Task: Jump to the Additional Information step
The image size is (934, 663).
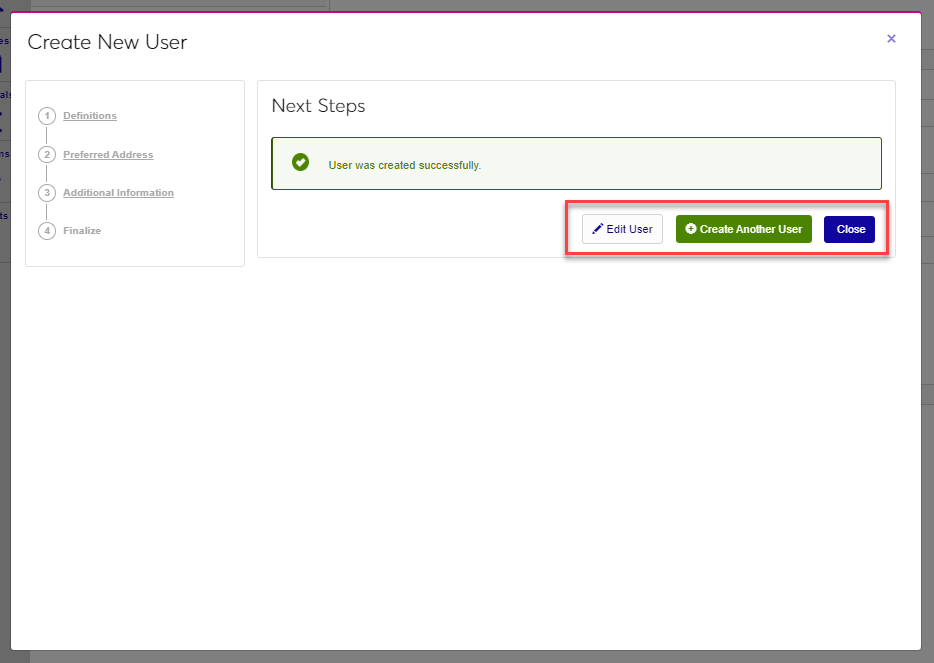Action: point(118,193)
